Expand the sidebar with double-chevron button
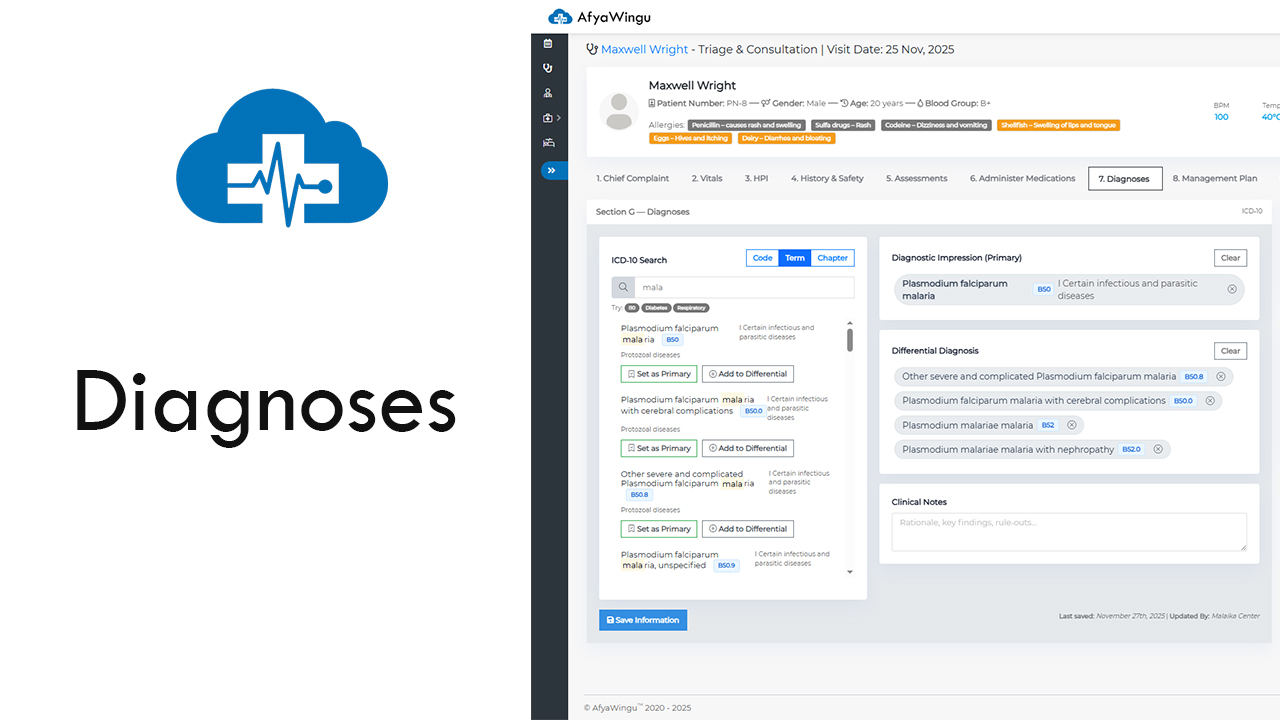The height and width of the screenshot is (720, 1280). (x=551, y=170)
